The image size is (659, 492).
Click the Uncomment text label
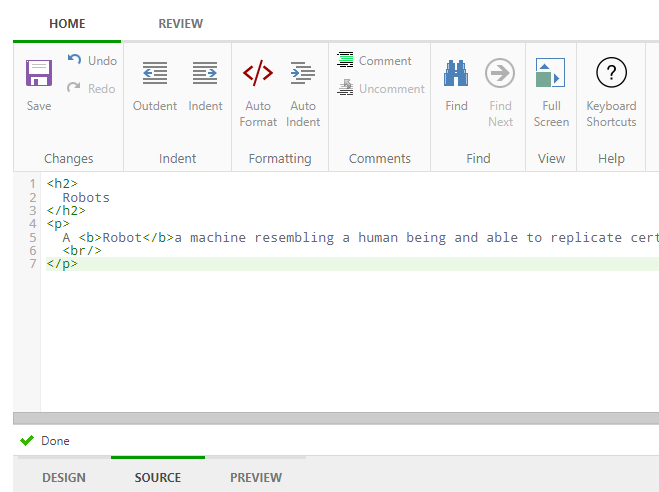click(x=392, y=89)
